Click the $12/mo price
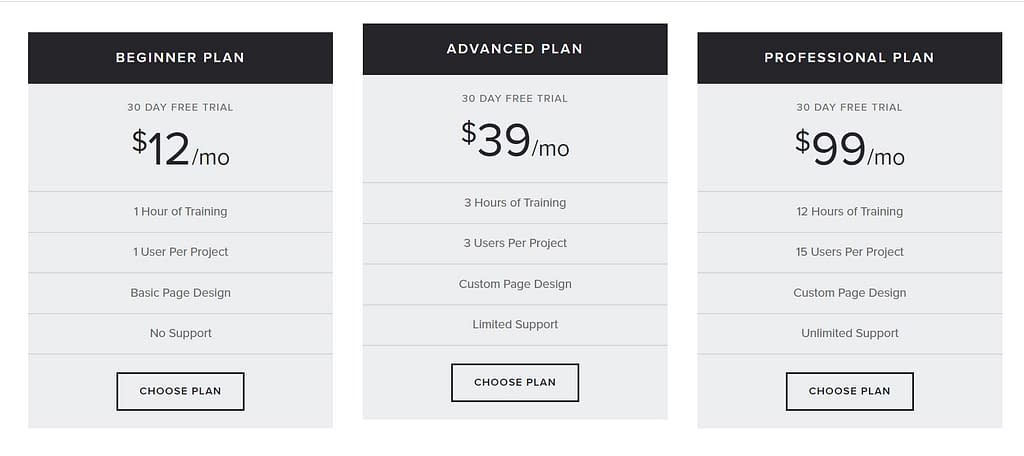This screenshot has width=1024, height=456. [180, 148]
